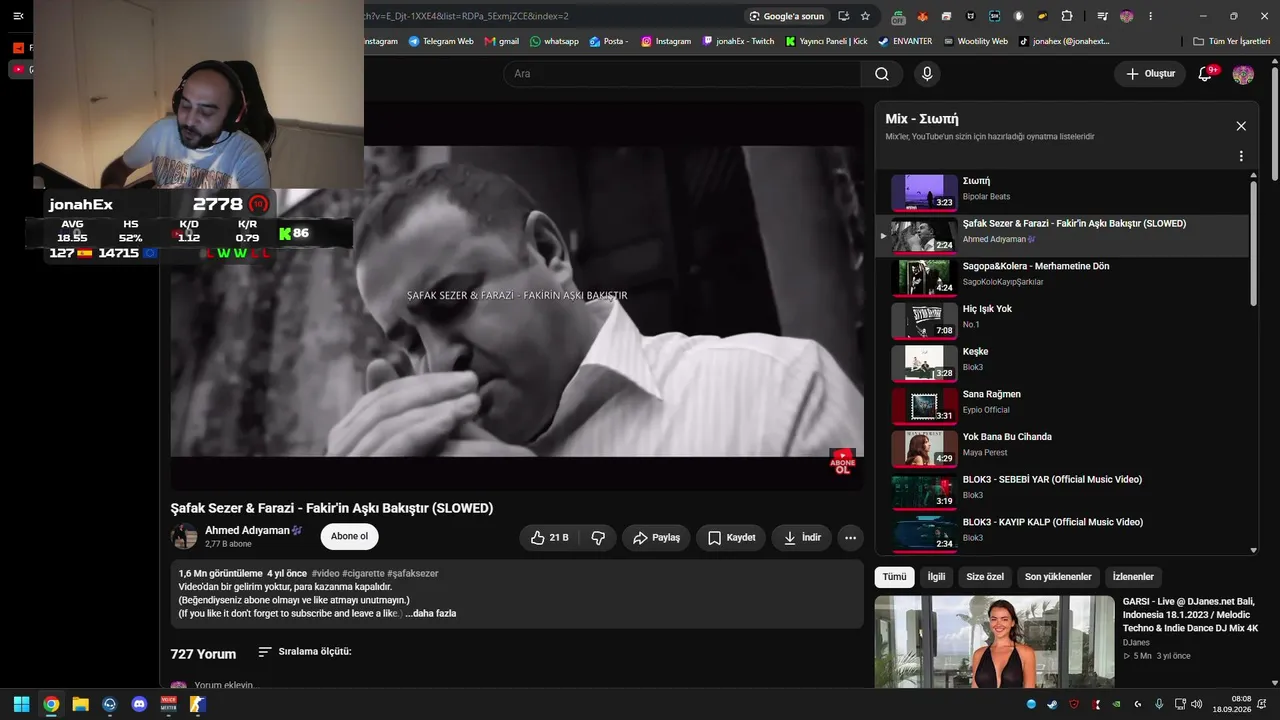Open the jonahex TikTok bookmark

coord(1064,41)
